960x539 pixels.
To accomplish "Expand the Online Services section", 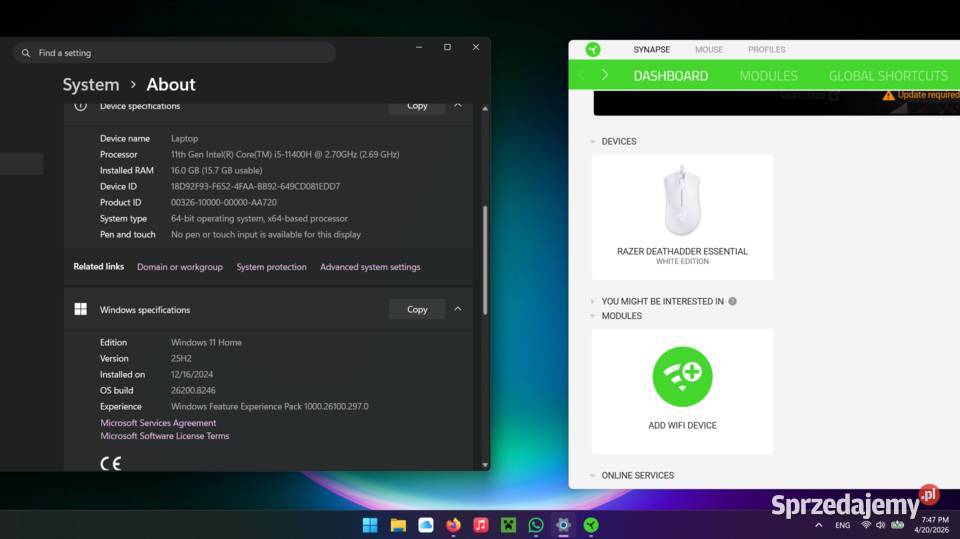I will coord(593,476).
